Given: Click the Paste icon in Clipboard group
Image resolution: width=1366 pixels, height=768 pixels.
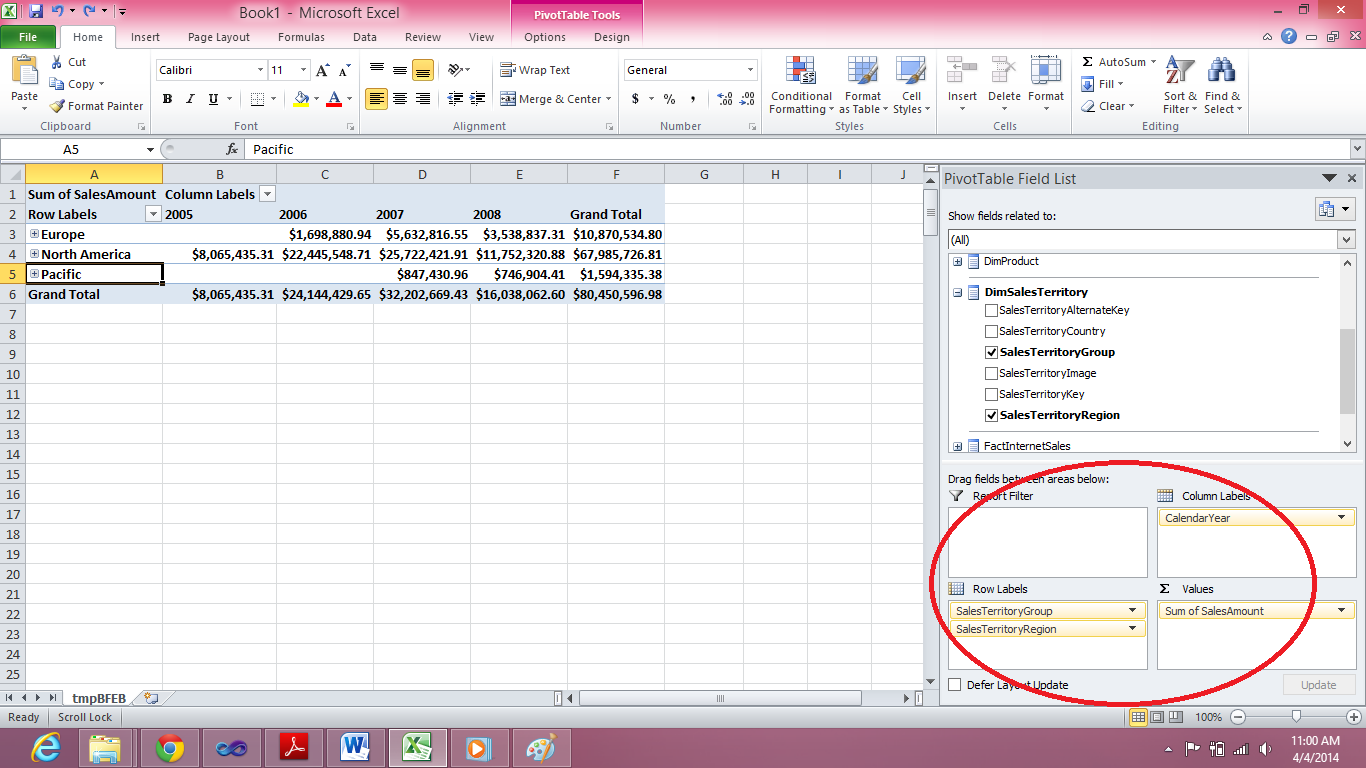Looking at the screenshot, I should [24, 72].
